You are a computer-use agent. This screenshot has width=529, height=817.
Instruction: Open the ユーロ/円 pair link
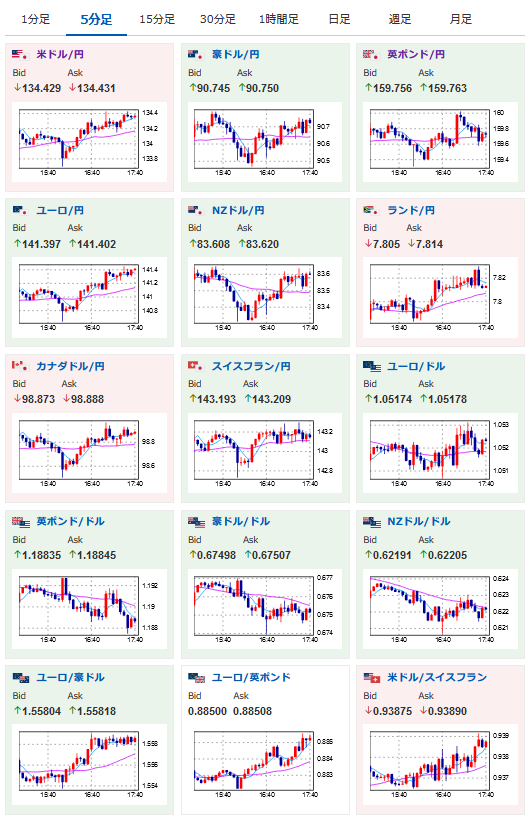tap(60, 211)
